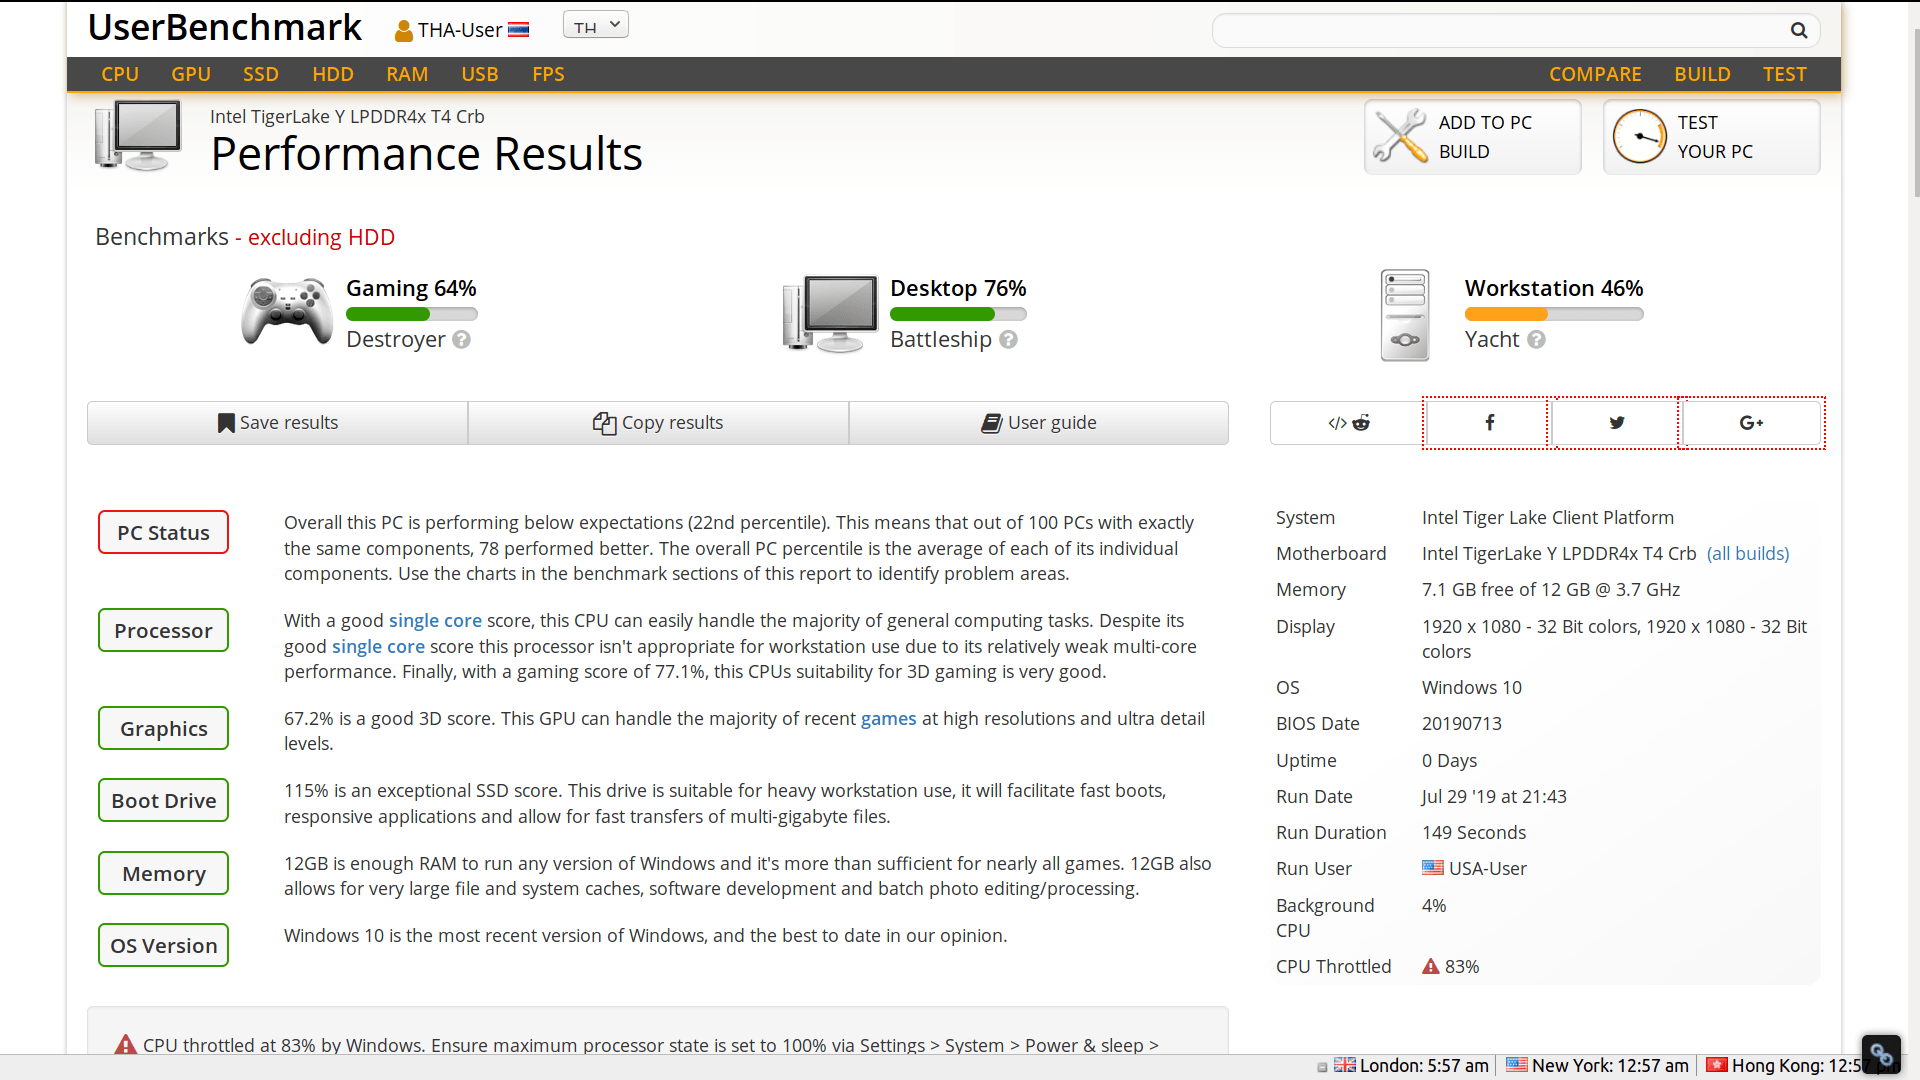
Task: Click the Copy results button
Action: point(658,423)
